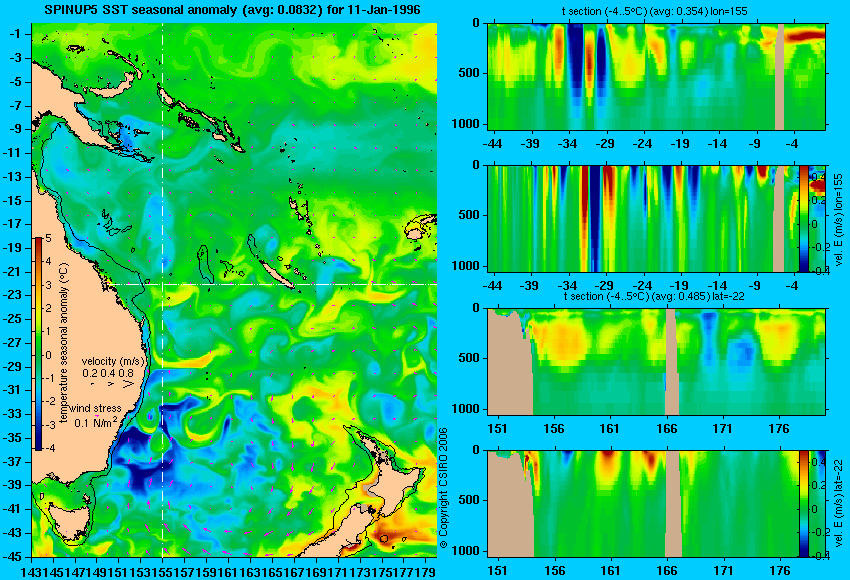Image resolution: width=850 pixels, height=580 pixels.
Task: Click the 1000 depth label on the top section
Action: coord(466,124)
